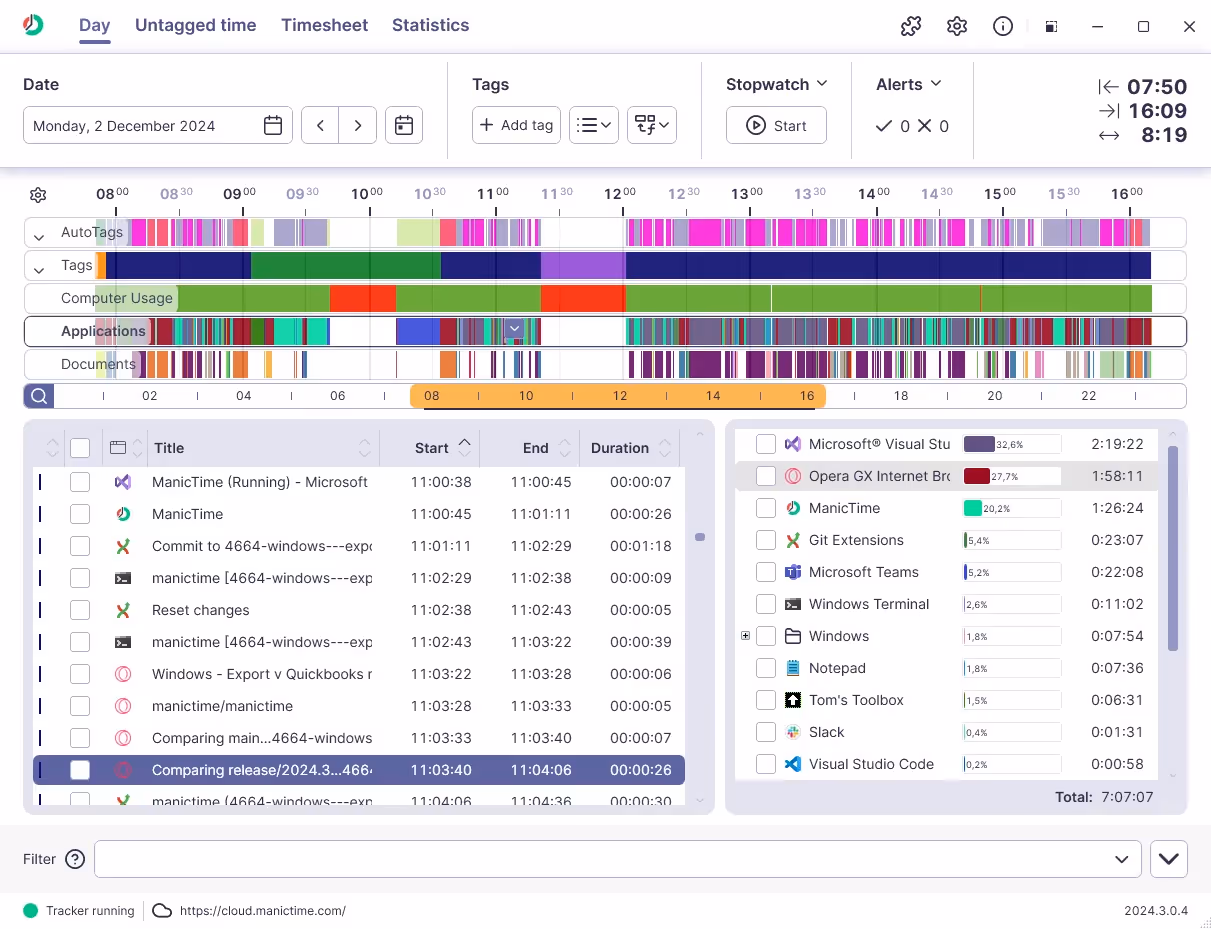
Task: Start the stopwatch
Action: (x=776, y=125)
